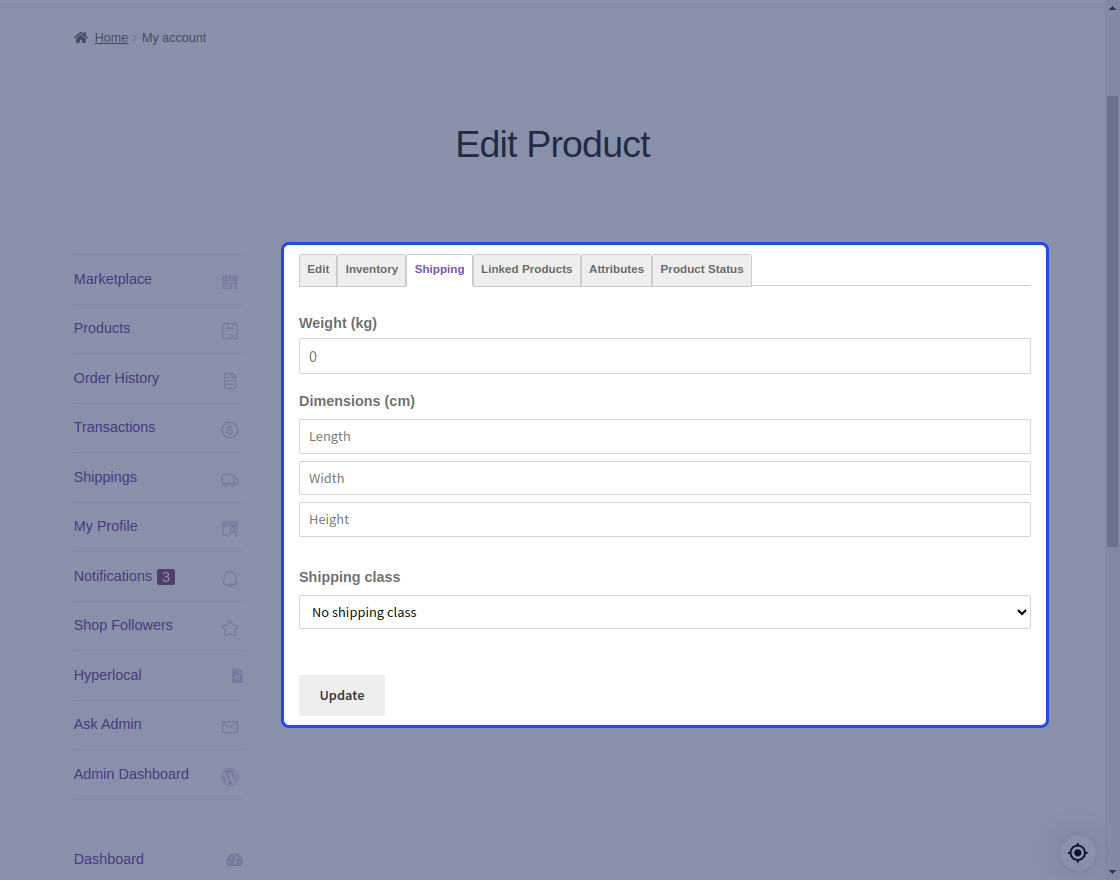
Task: Open the Product Status tab
Action: [x=701, y=269]
